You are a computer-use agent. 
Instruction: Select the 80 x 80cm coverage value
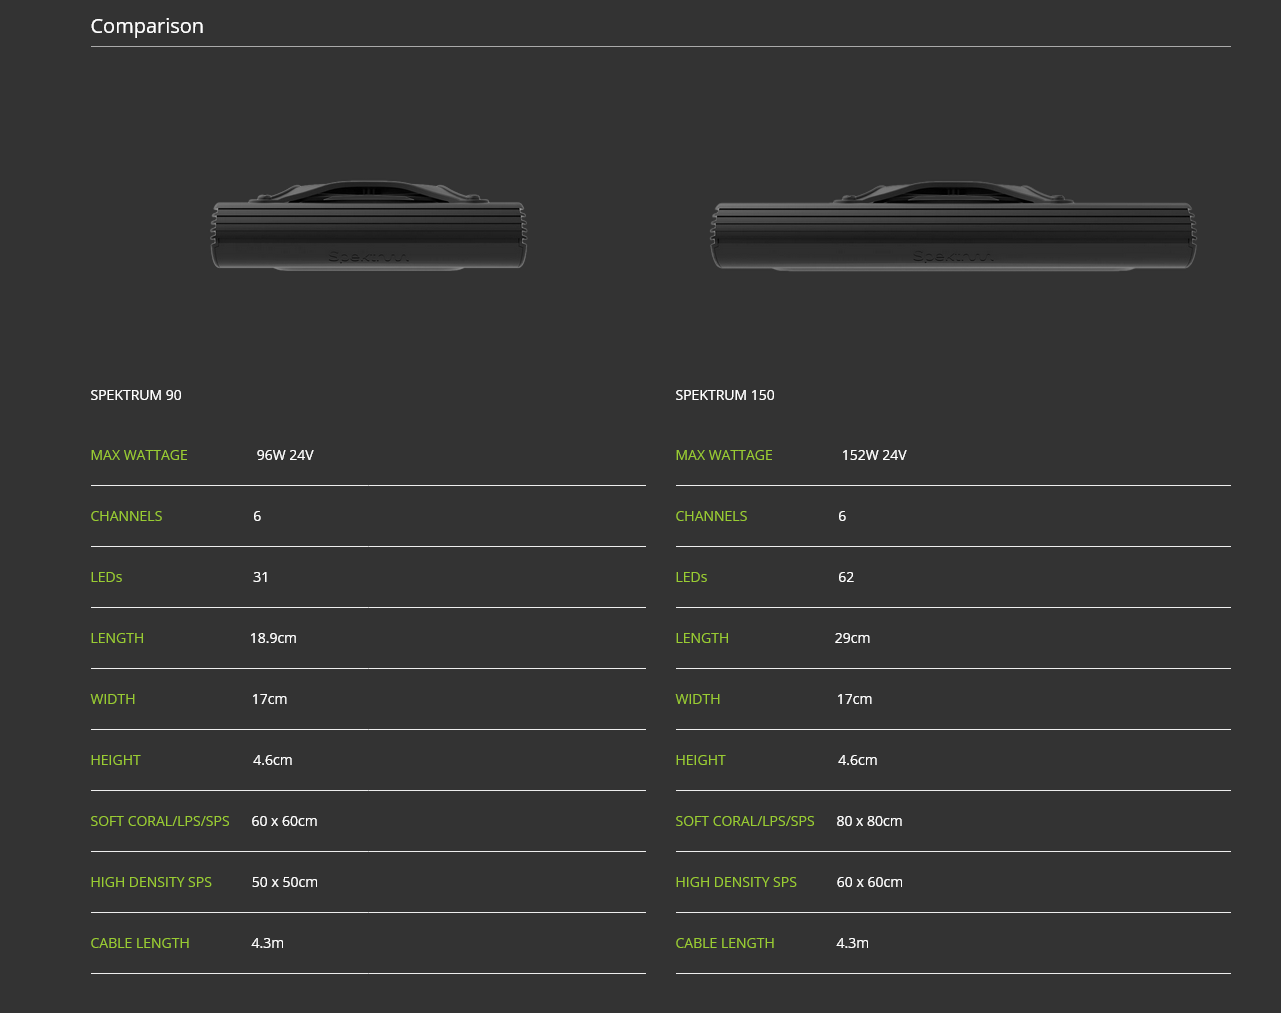[869, 821]
